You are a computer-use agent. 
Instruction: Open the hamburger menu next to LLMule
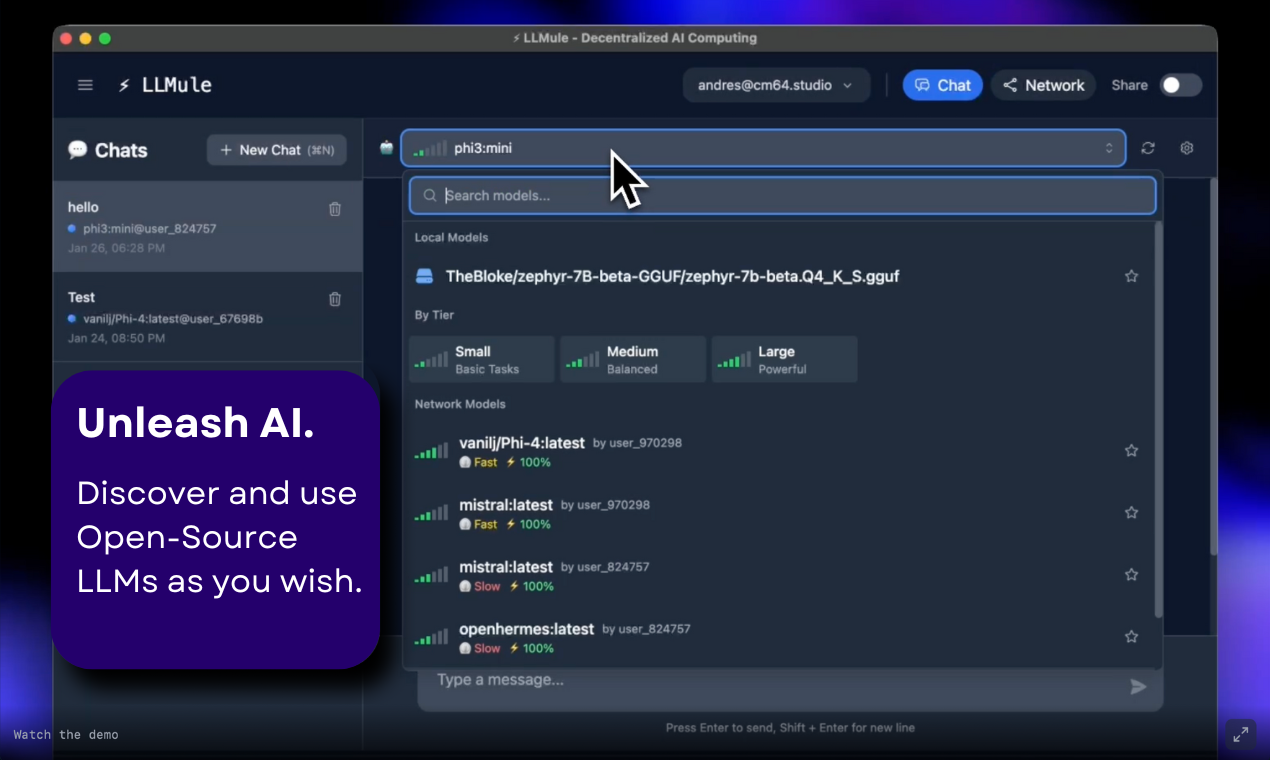(x=85, y=85)
